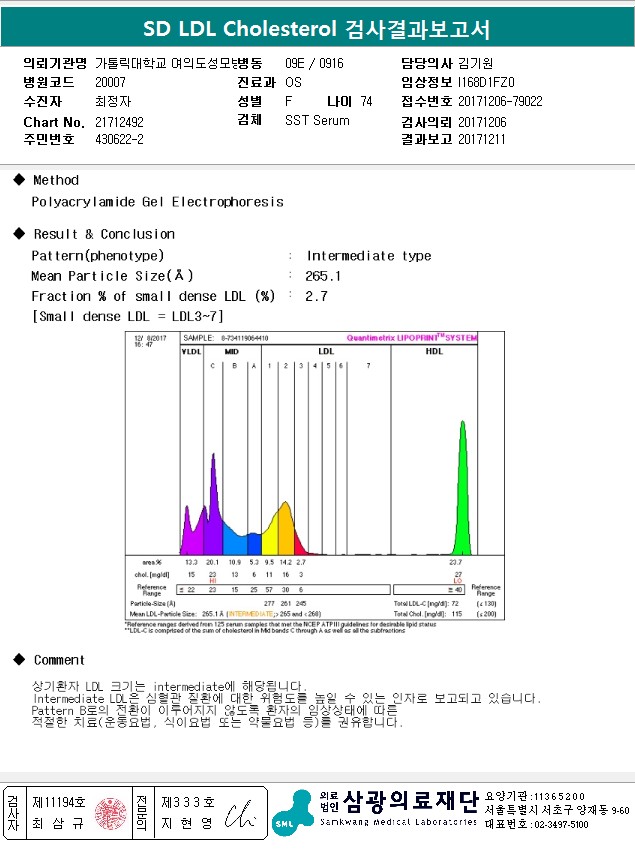
Task: Click the note [Small dense LDL = LDL3~7]
Action: pos(128,316)
